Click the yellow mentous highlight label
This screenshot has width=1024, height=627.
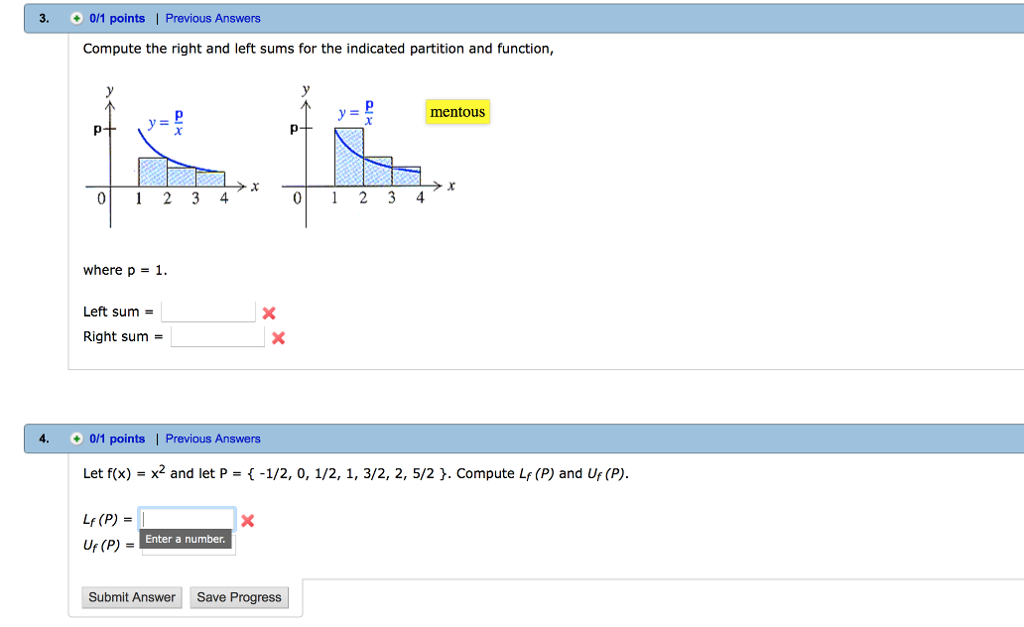pos(457,112)
